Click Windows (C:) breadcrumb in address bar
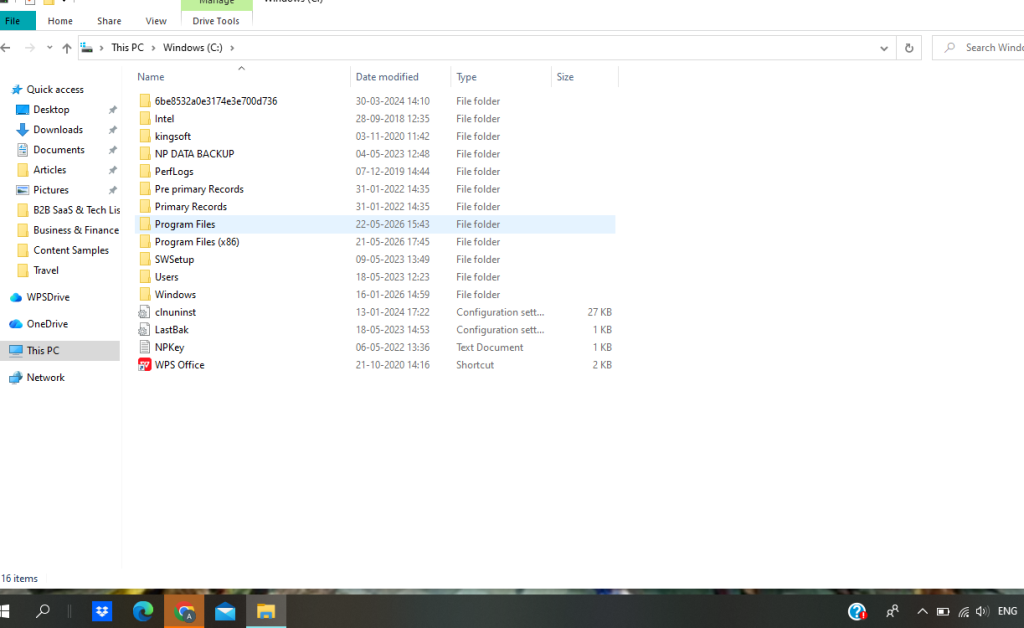Image resolution: width=1024 pixels, height=628 pixels. coord(193,48)
